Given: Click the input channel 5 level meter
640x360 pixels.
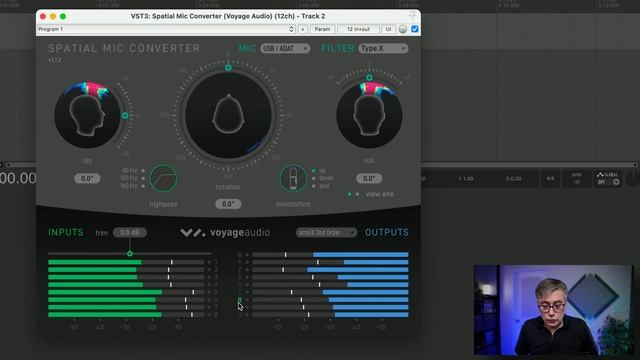Looking at the screenshot, I should [x=126, y=292].
